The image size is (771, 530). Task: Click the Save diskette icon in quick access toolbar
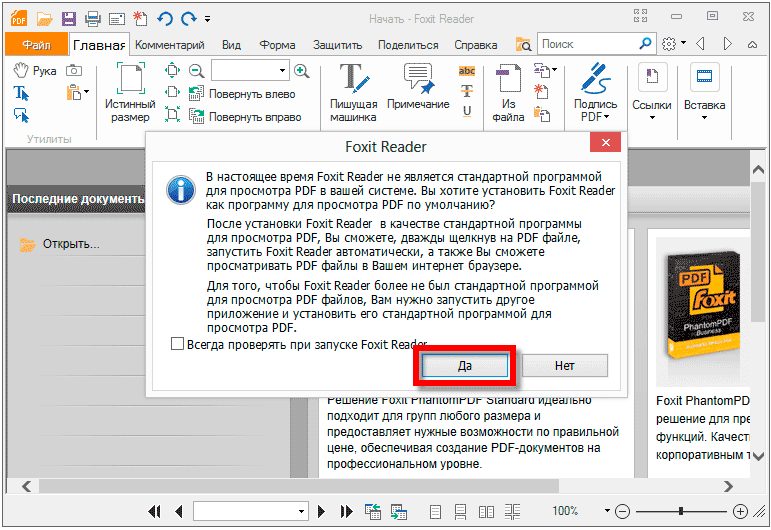click(x=69, y=19)
